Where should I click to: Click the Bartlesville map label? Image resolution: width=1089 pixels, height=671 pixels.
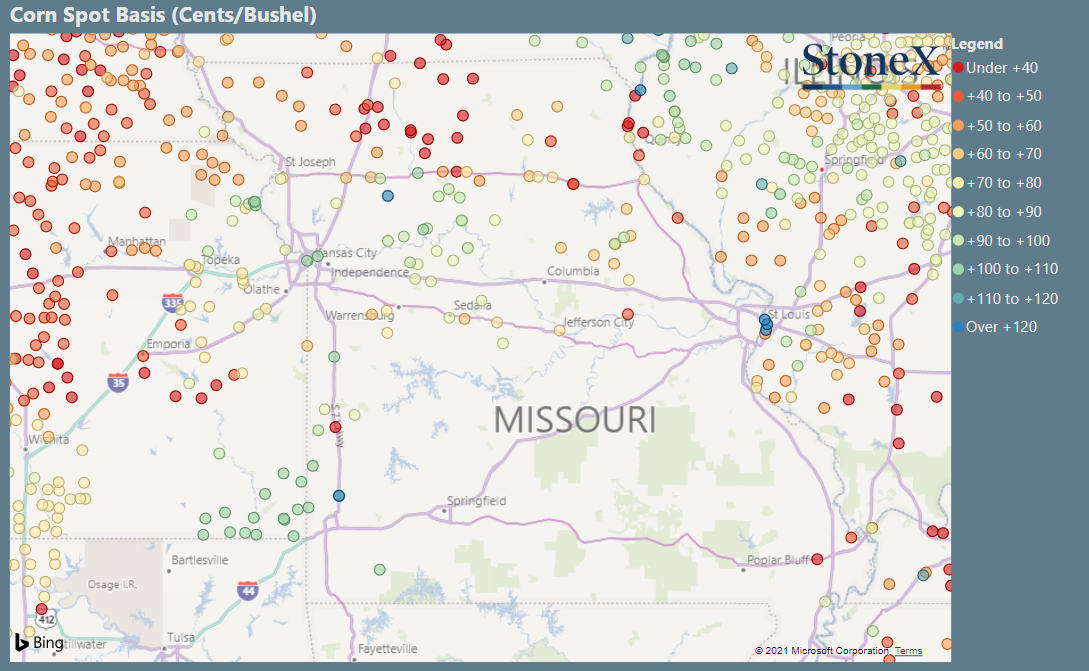(x=200, y=560)
